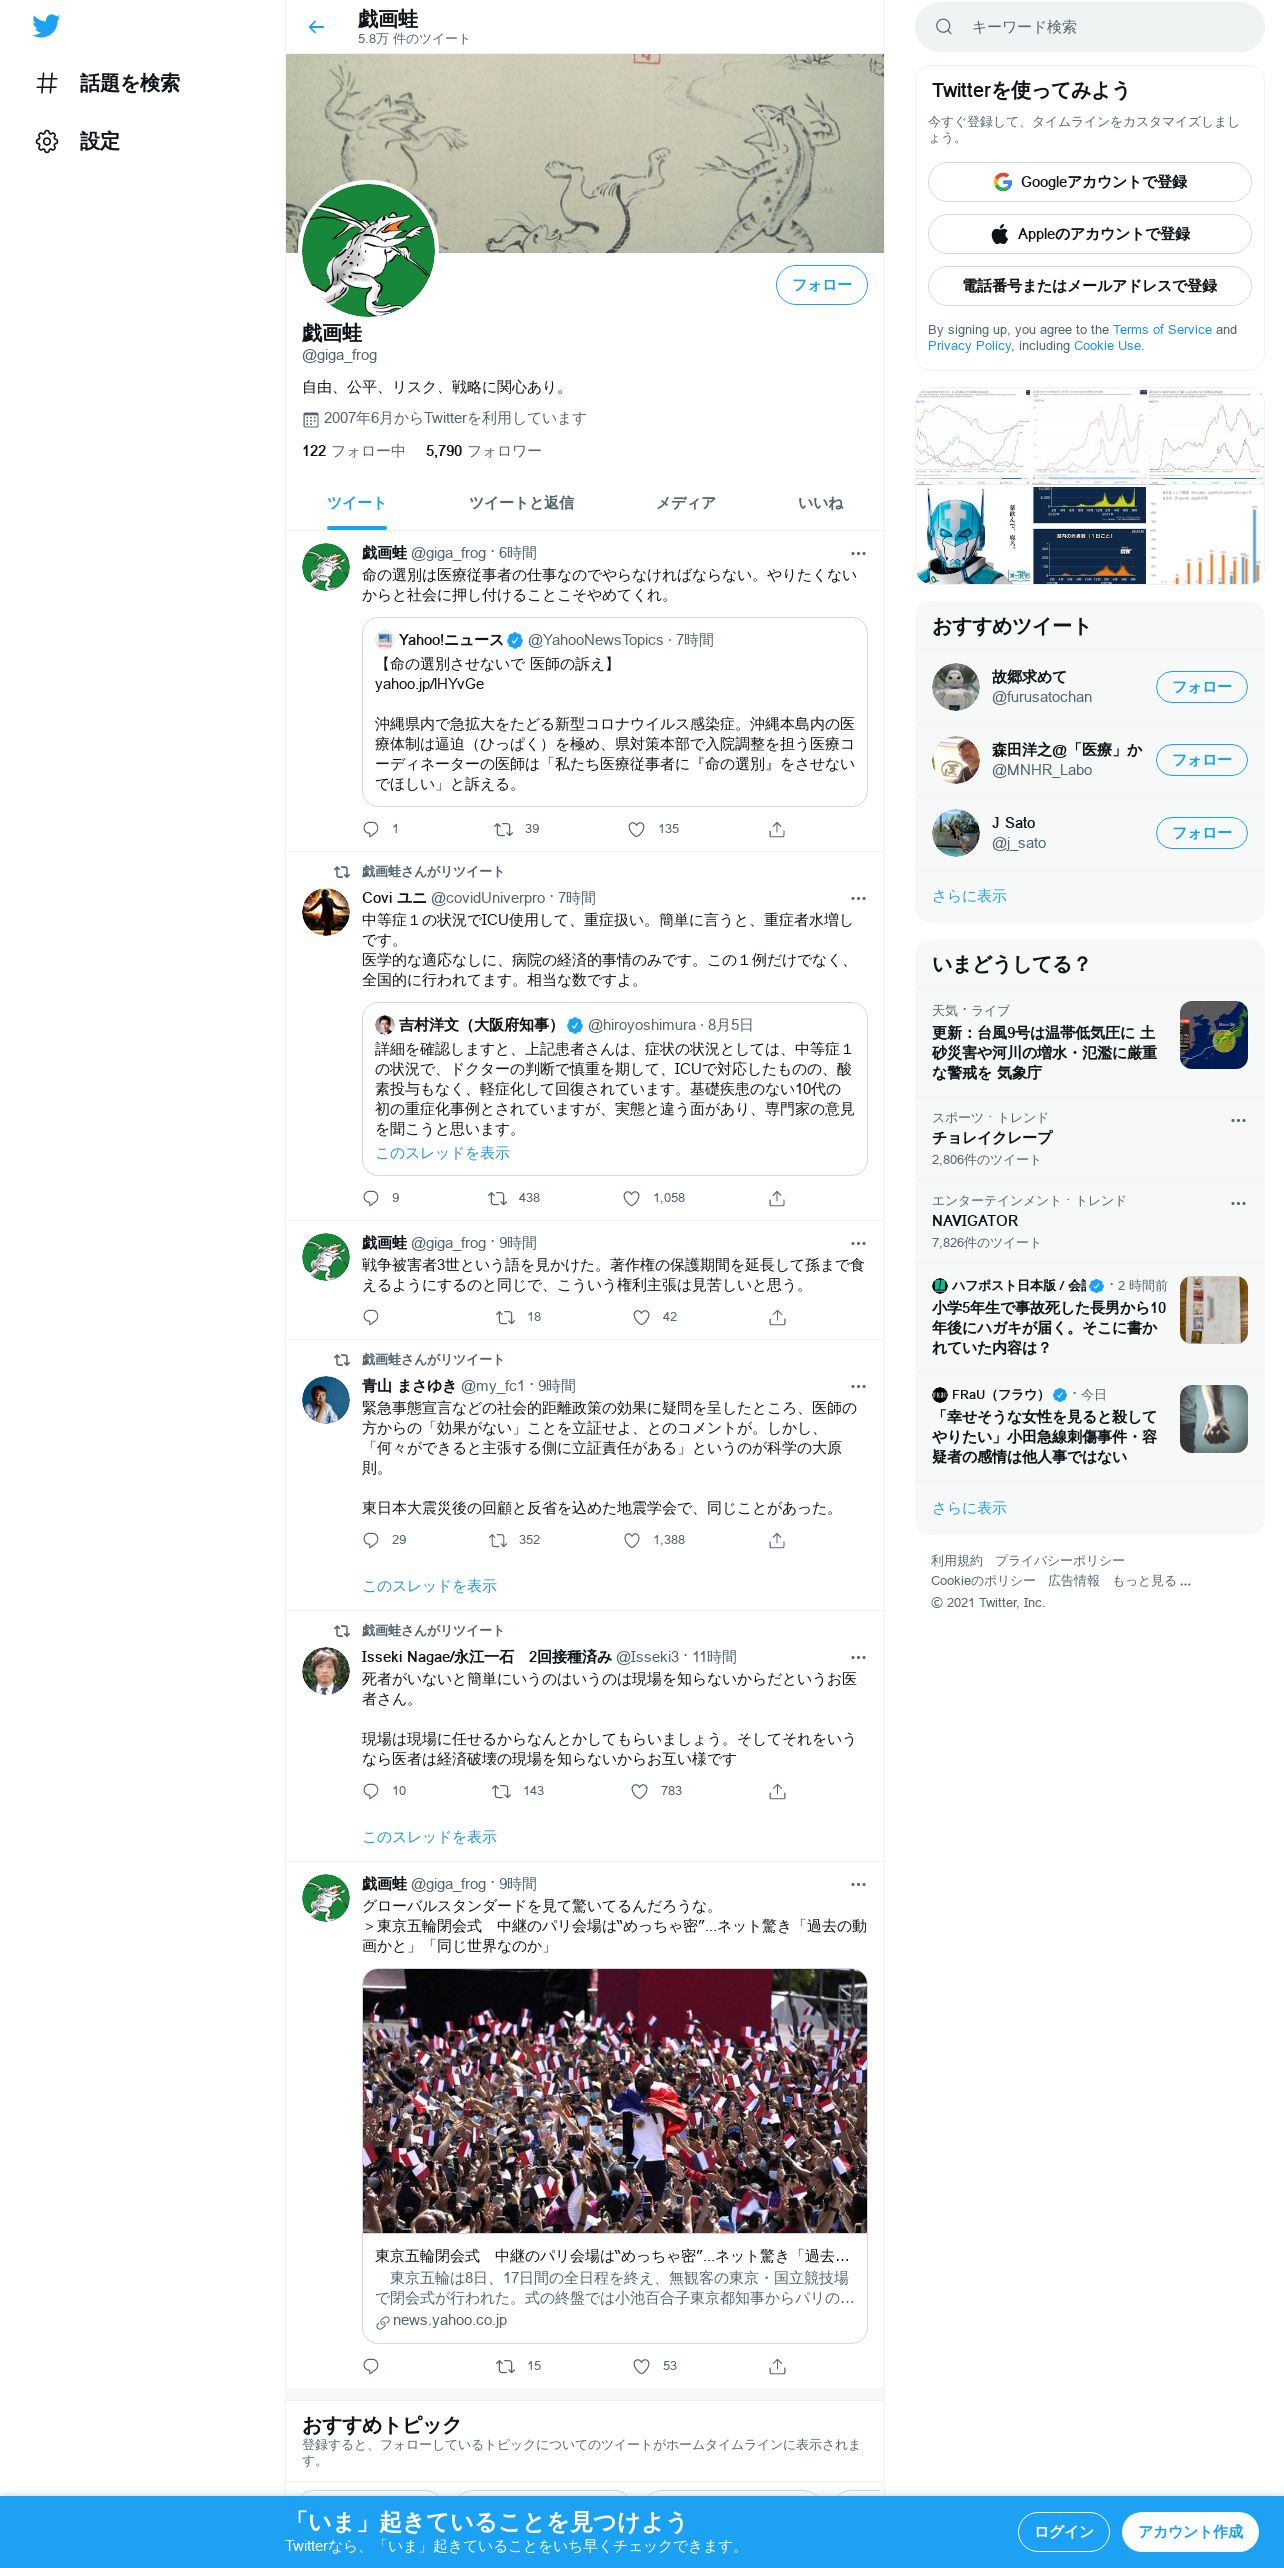Open the Cookie Use link

(x=1107, y=345)
